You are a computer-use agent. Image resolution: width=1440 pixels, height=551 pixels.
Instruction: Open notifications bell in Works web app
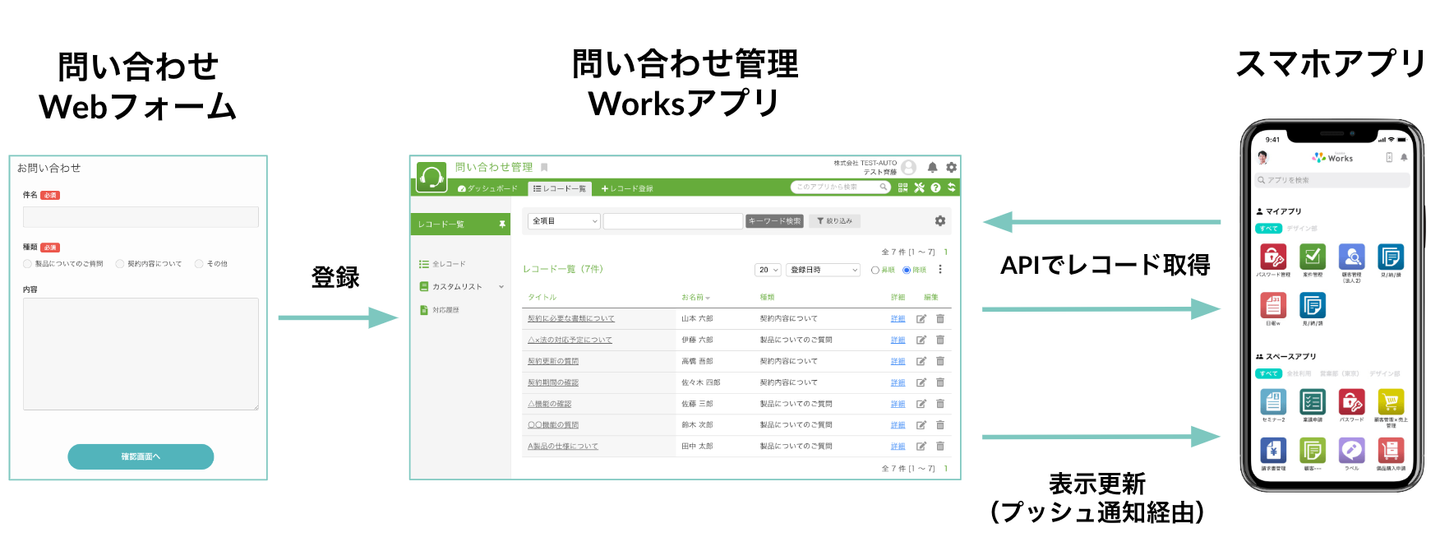point(933,168)
